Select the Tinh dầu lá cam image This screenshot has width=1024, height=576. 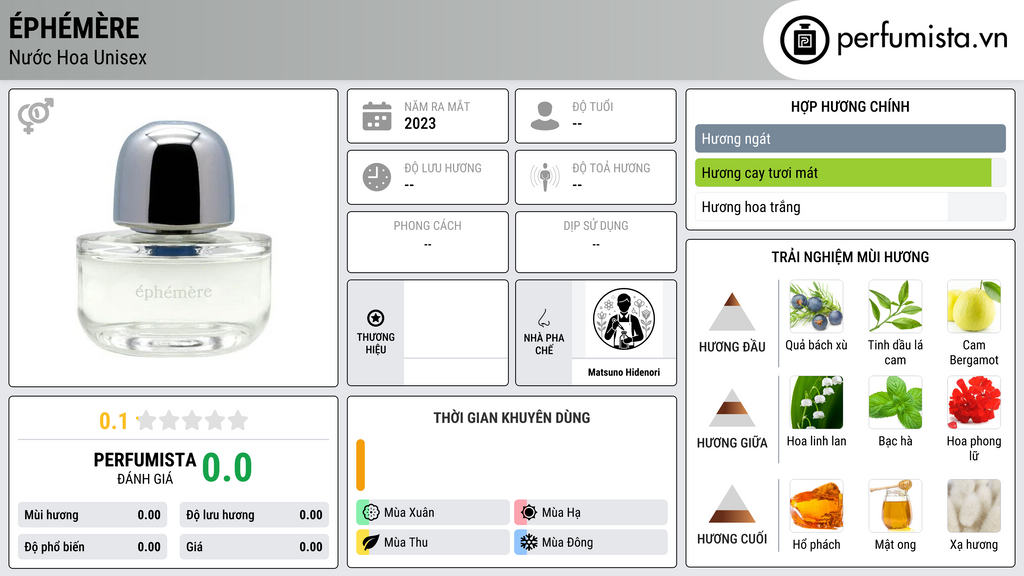click(895, 306)
